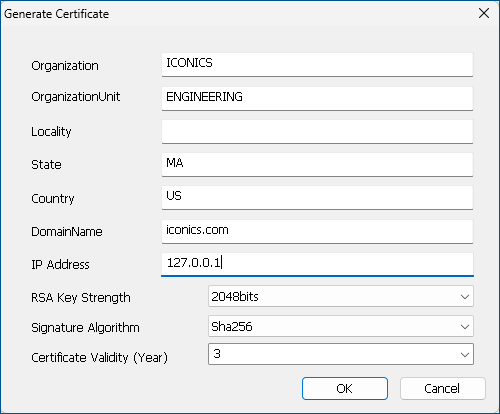Open the Certificate Validity (Year) dropdown
The image size is (500, 414).
[341, 354]
